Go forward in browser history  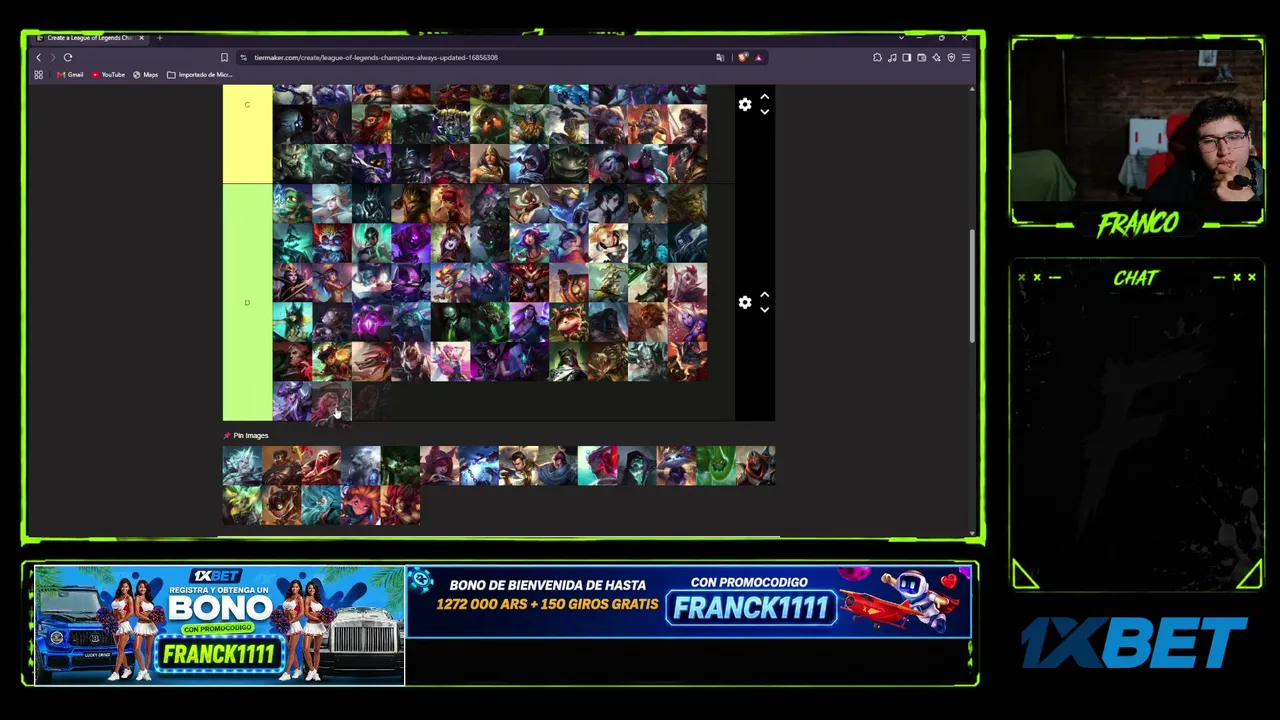click(52, 57)
